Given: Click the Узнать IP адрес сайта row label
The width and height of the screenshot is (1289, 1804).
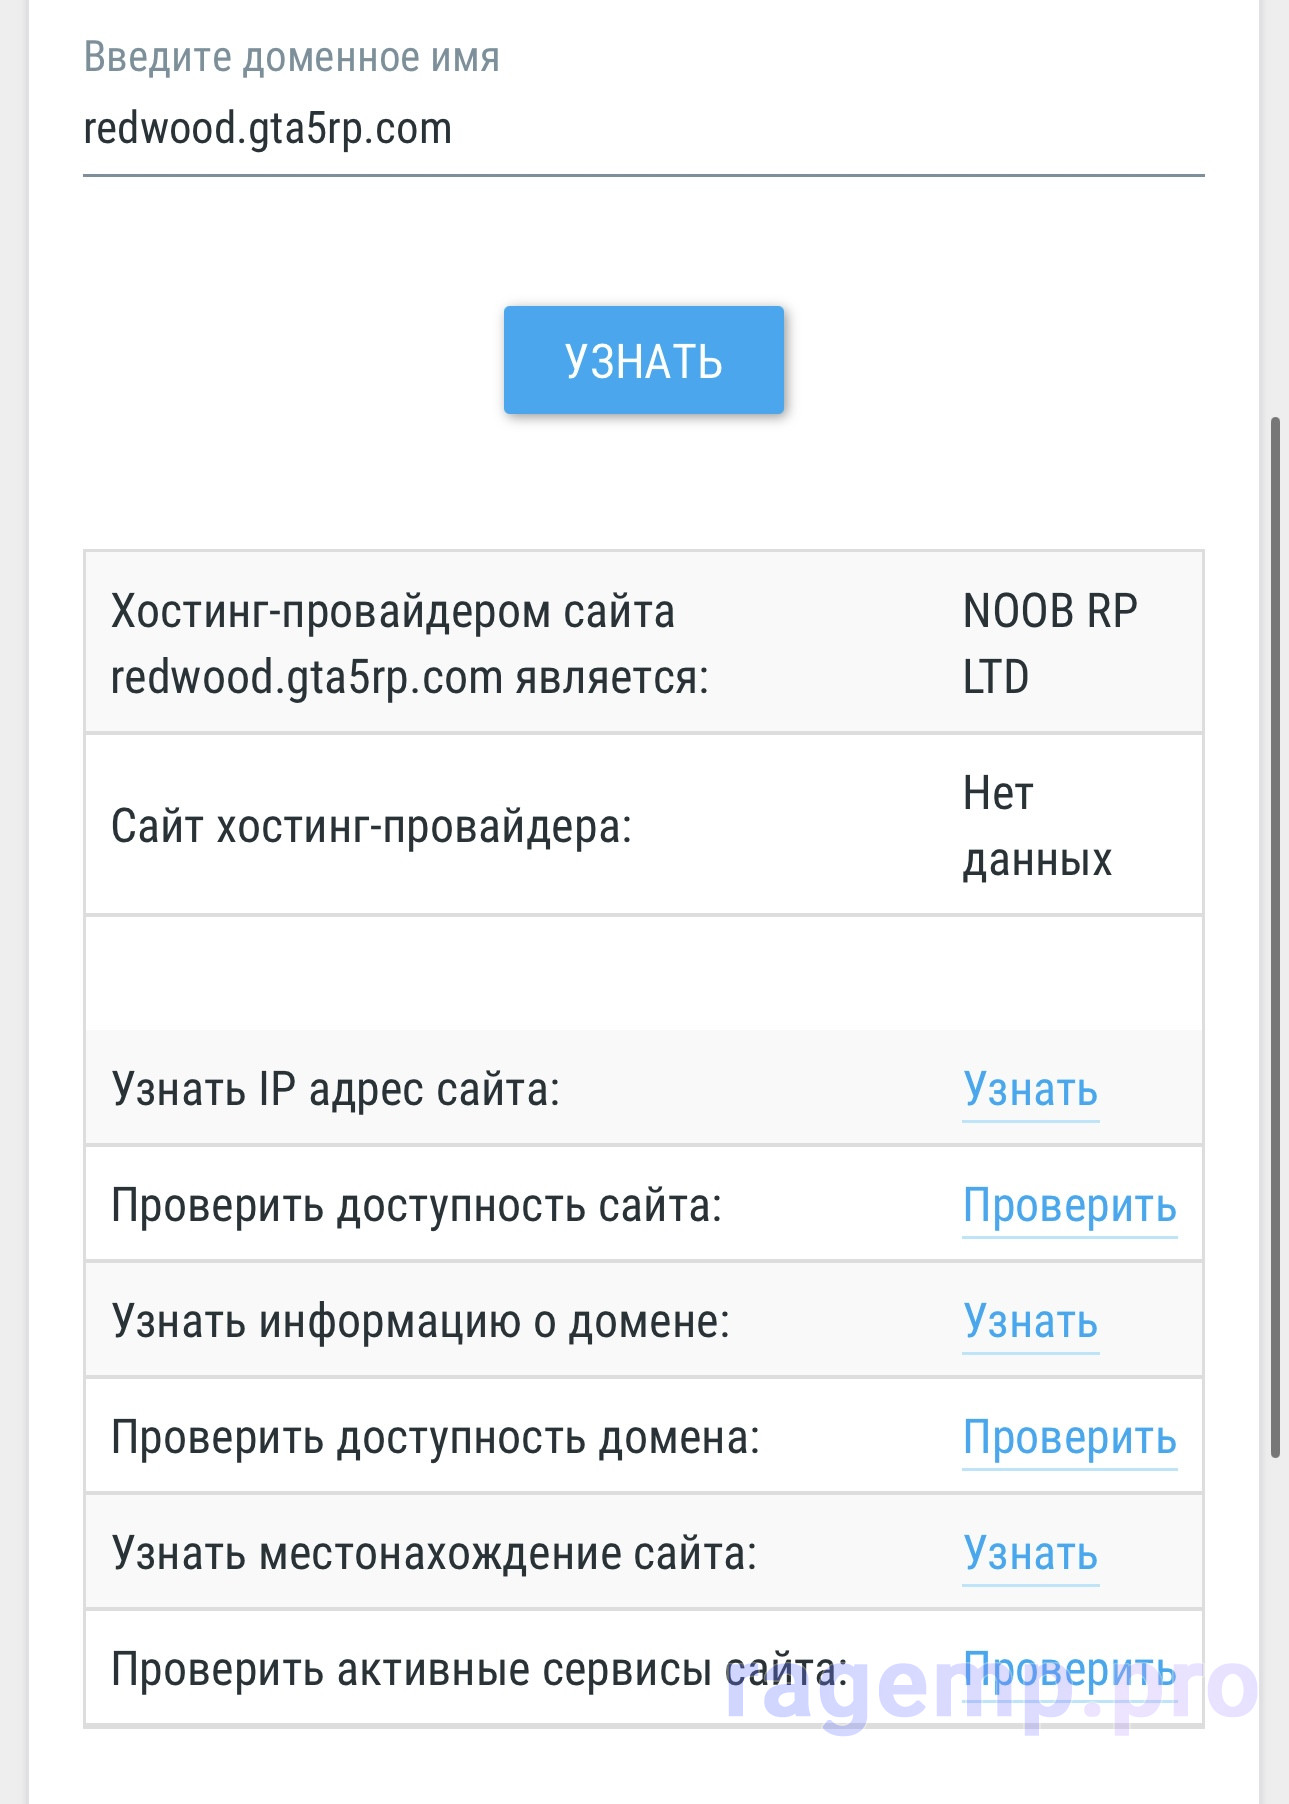Looking at the screenshot, I should [335, 1089].
